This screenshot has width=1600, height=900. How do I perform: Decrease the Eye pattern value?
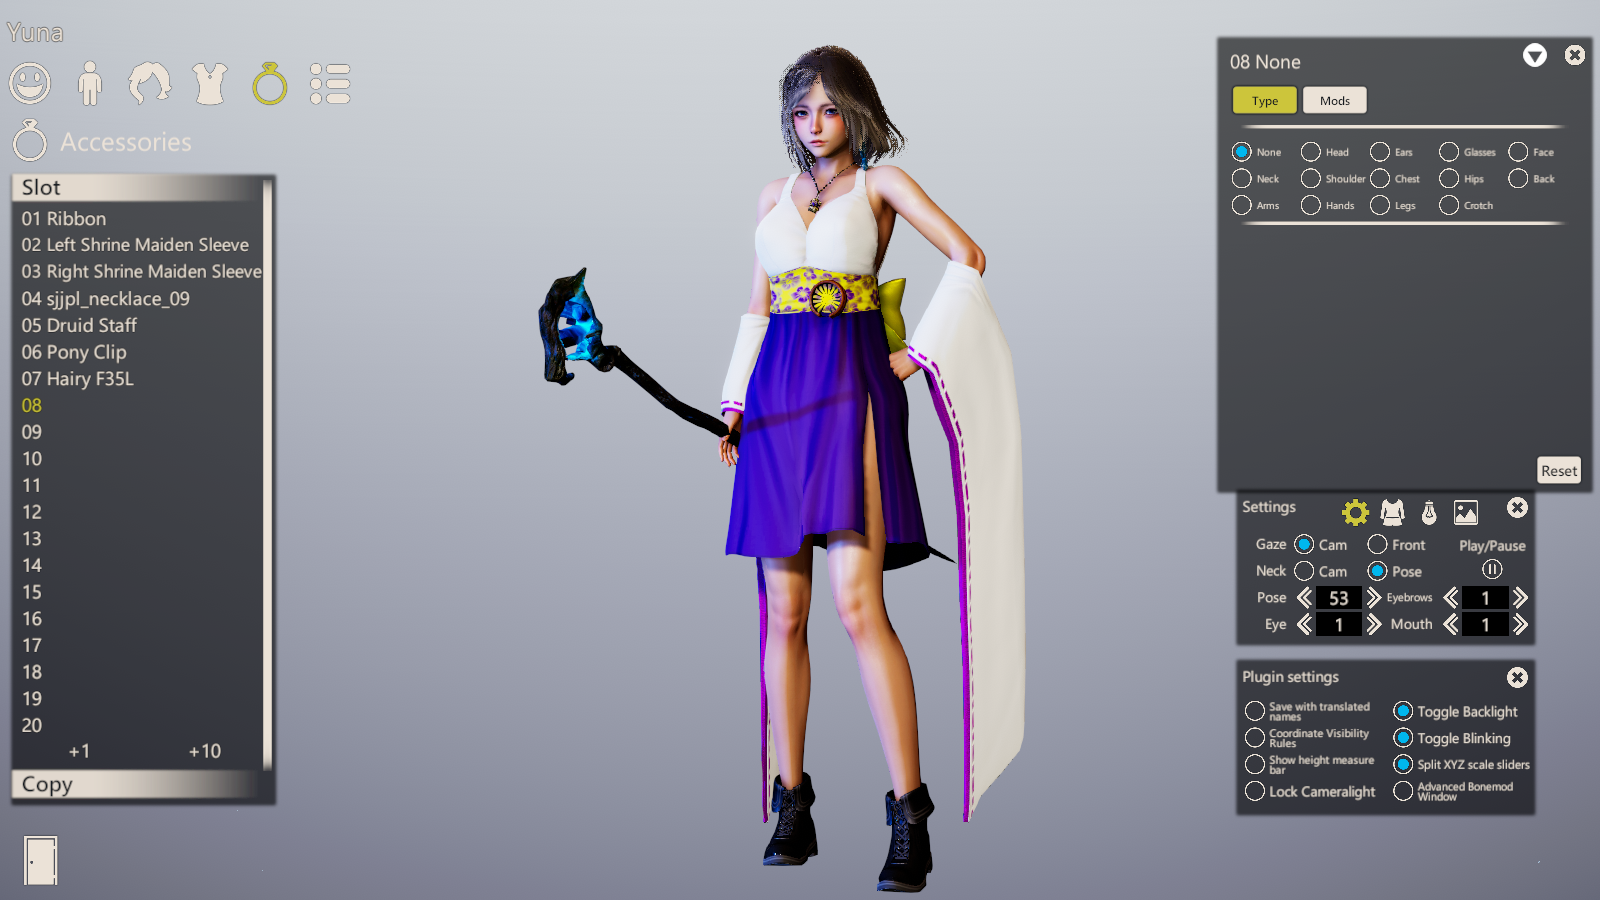pyautogui.click(x=1304, y=625)
